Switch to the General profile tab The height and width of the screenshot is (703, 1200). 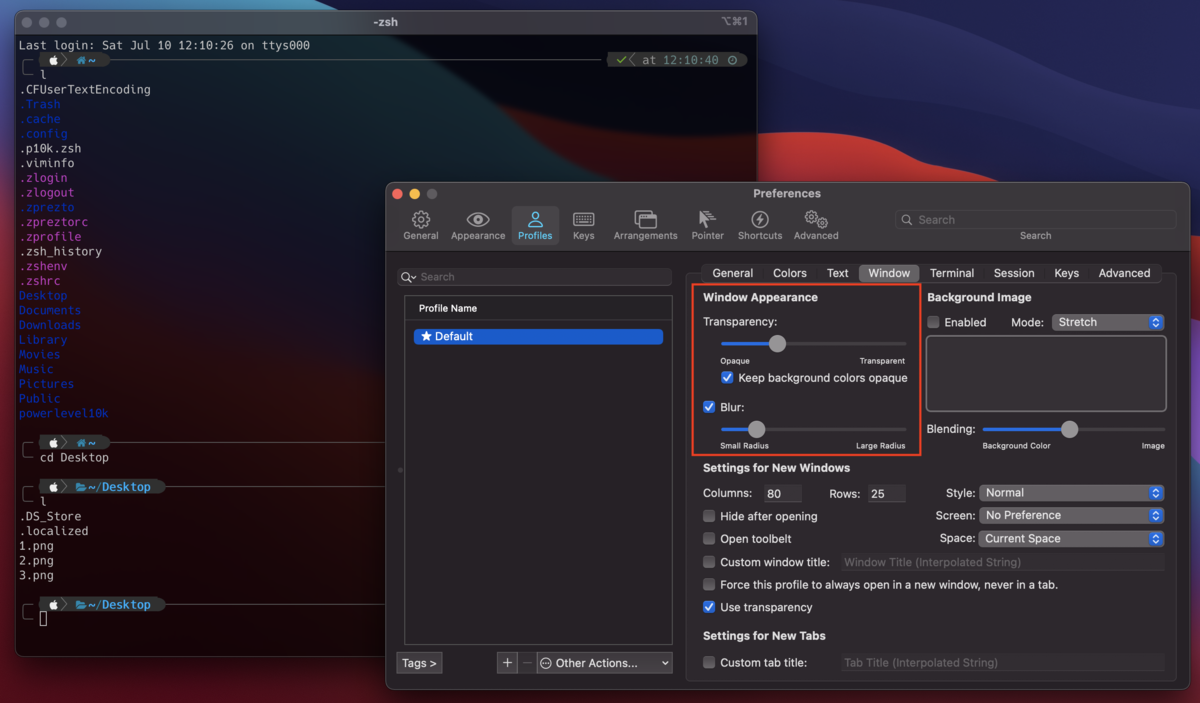click(732, 273)
